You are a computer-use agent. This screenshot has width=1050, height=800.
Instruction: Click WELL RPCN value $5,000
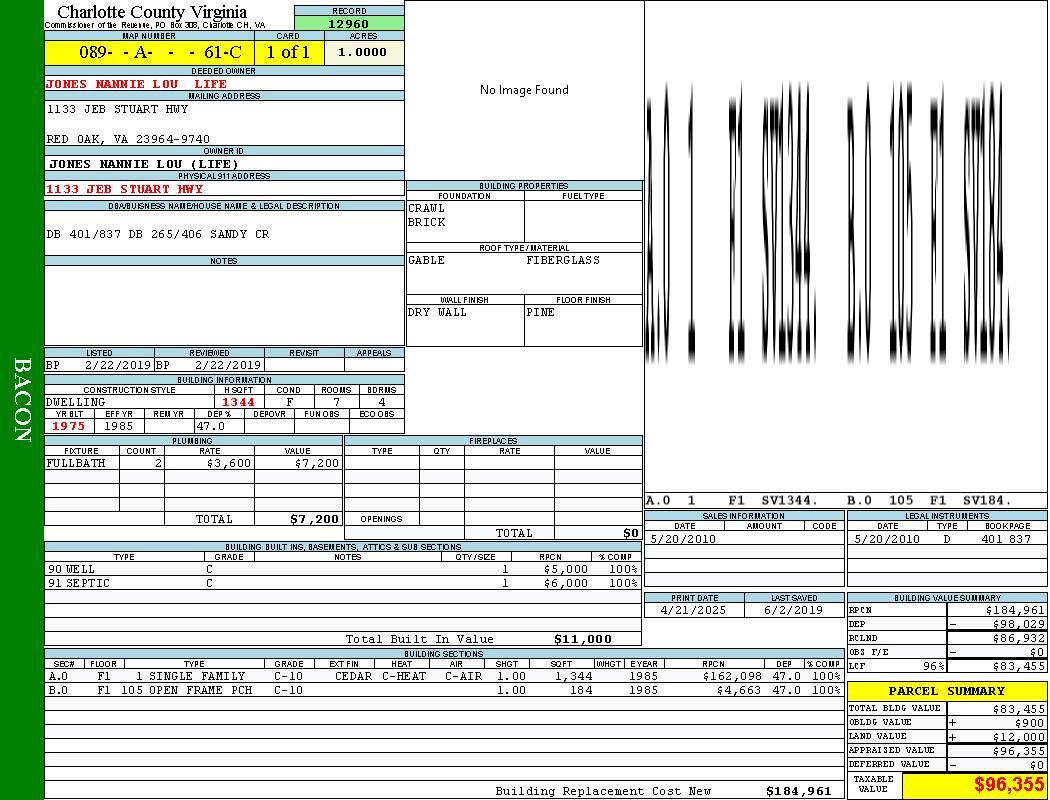pyautogui.click(x=566, y=569)
